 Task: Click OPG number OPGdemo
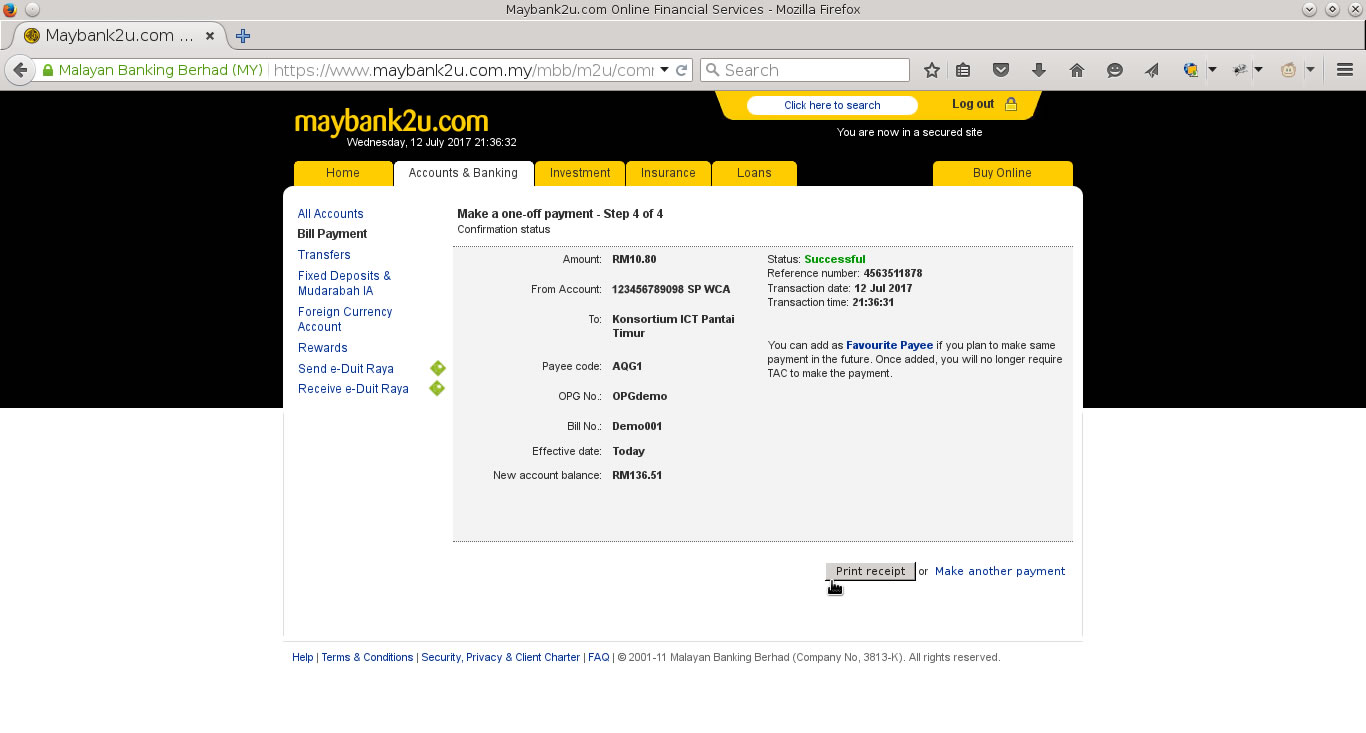tap(640, 396)
